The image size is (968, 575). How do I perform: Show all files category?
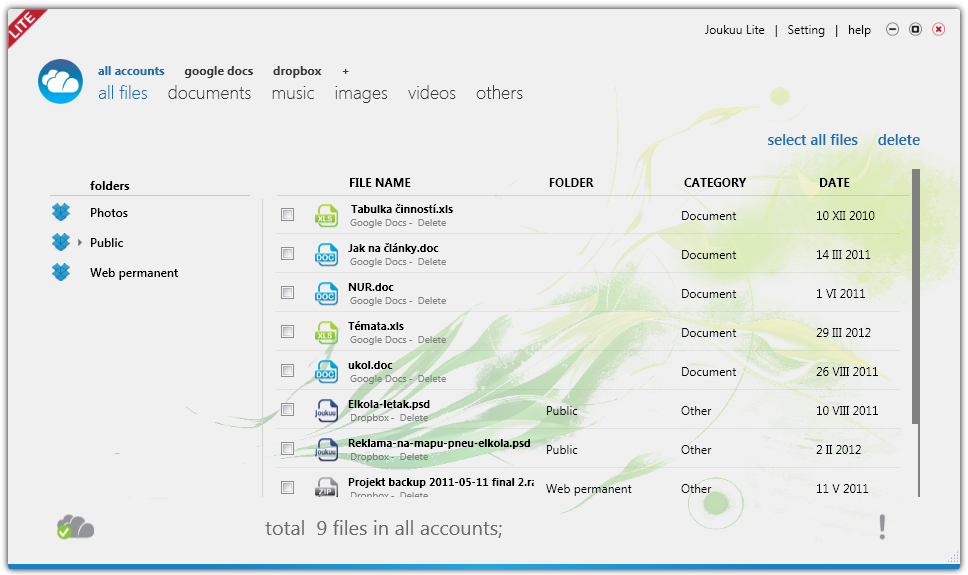click(123, 93)
